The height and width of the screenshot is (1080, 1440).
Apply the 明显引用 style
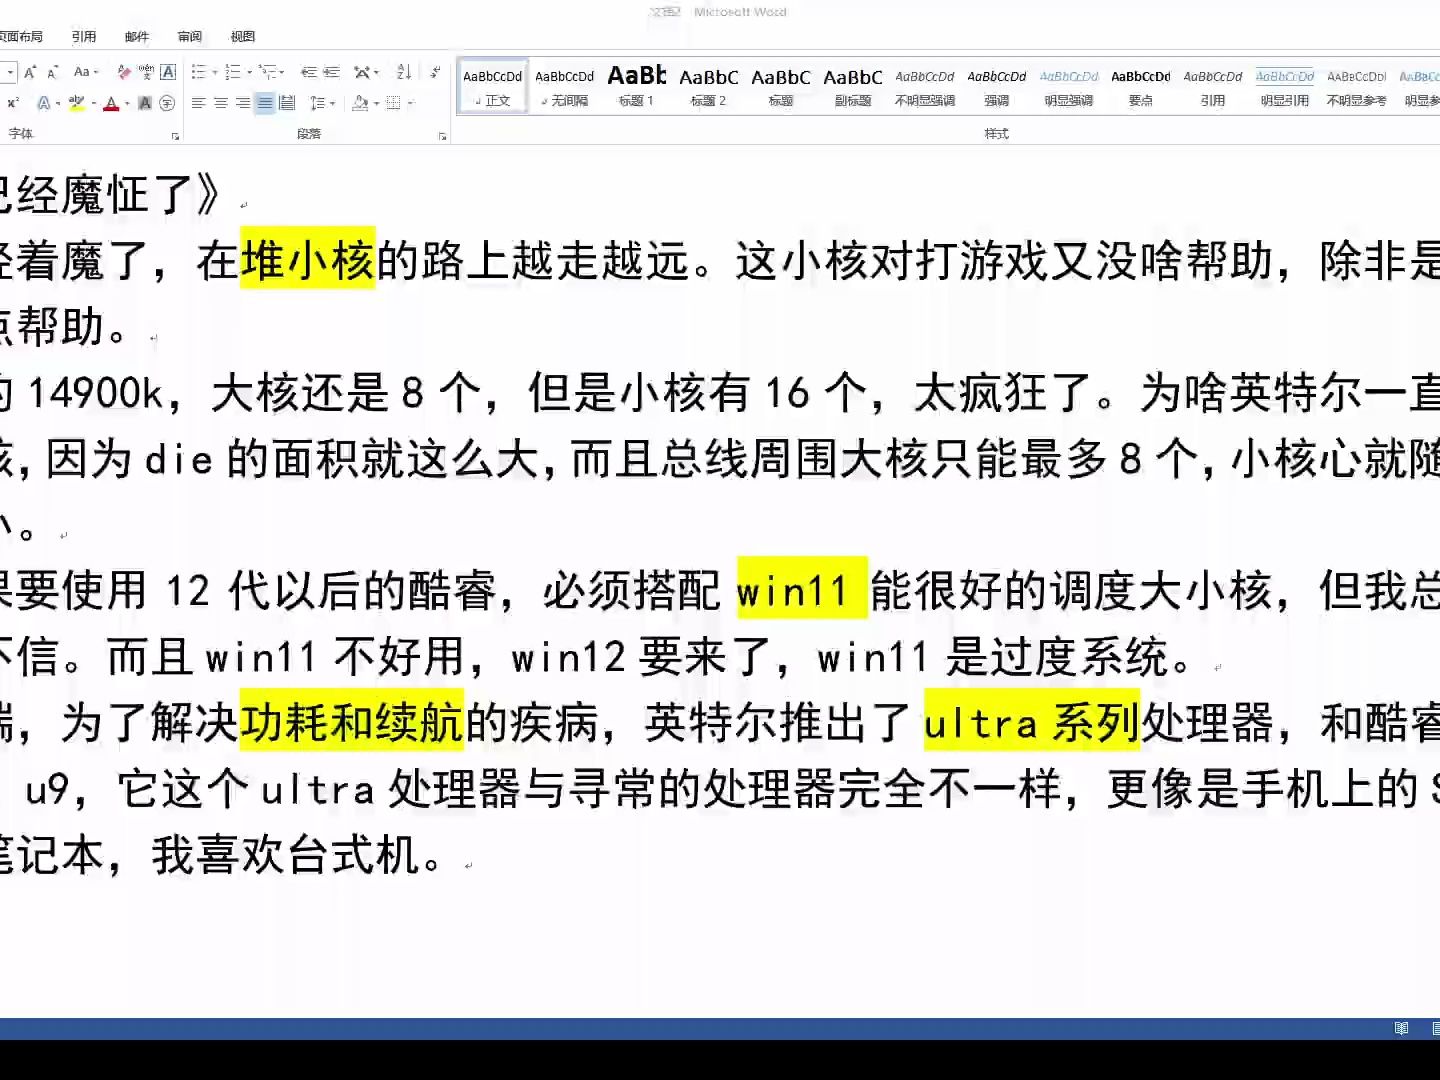(1285, 86)
